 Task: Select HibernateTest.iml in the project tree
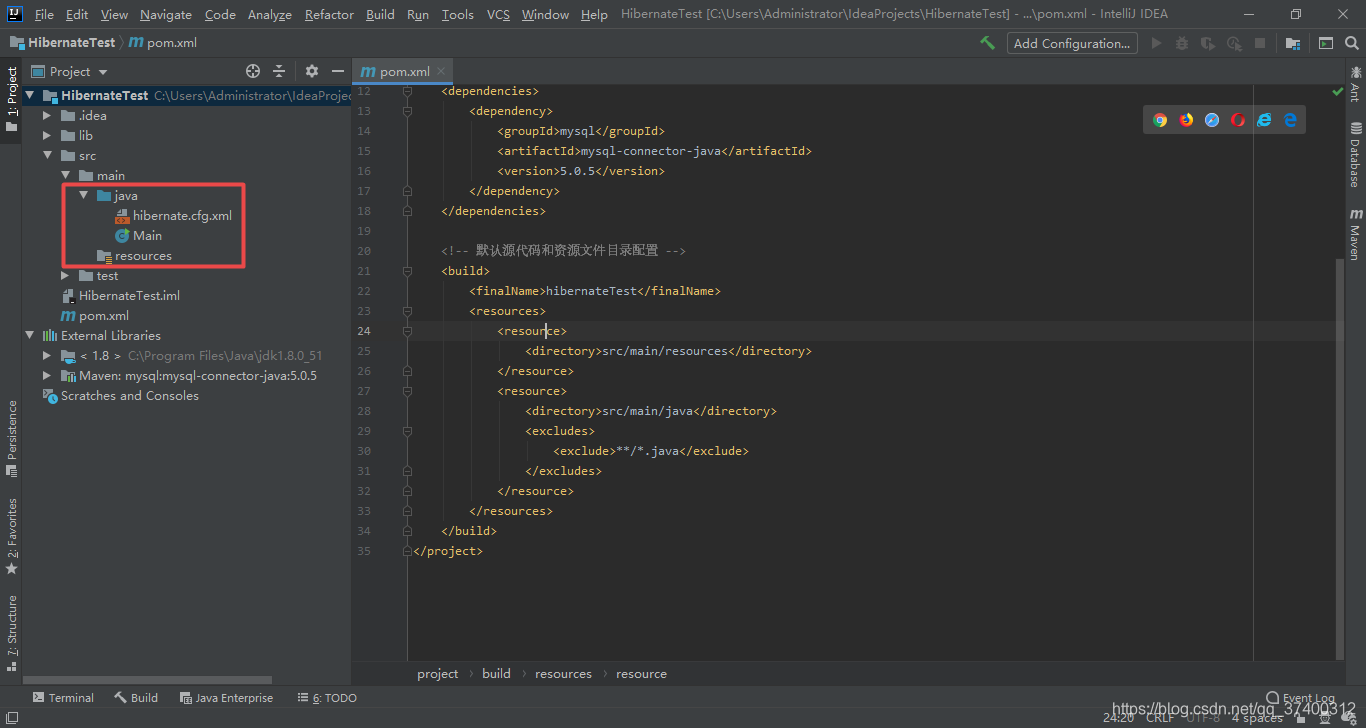[120, 296]
